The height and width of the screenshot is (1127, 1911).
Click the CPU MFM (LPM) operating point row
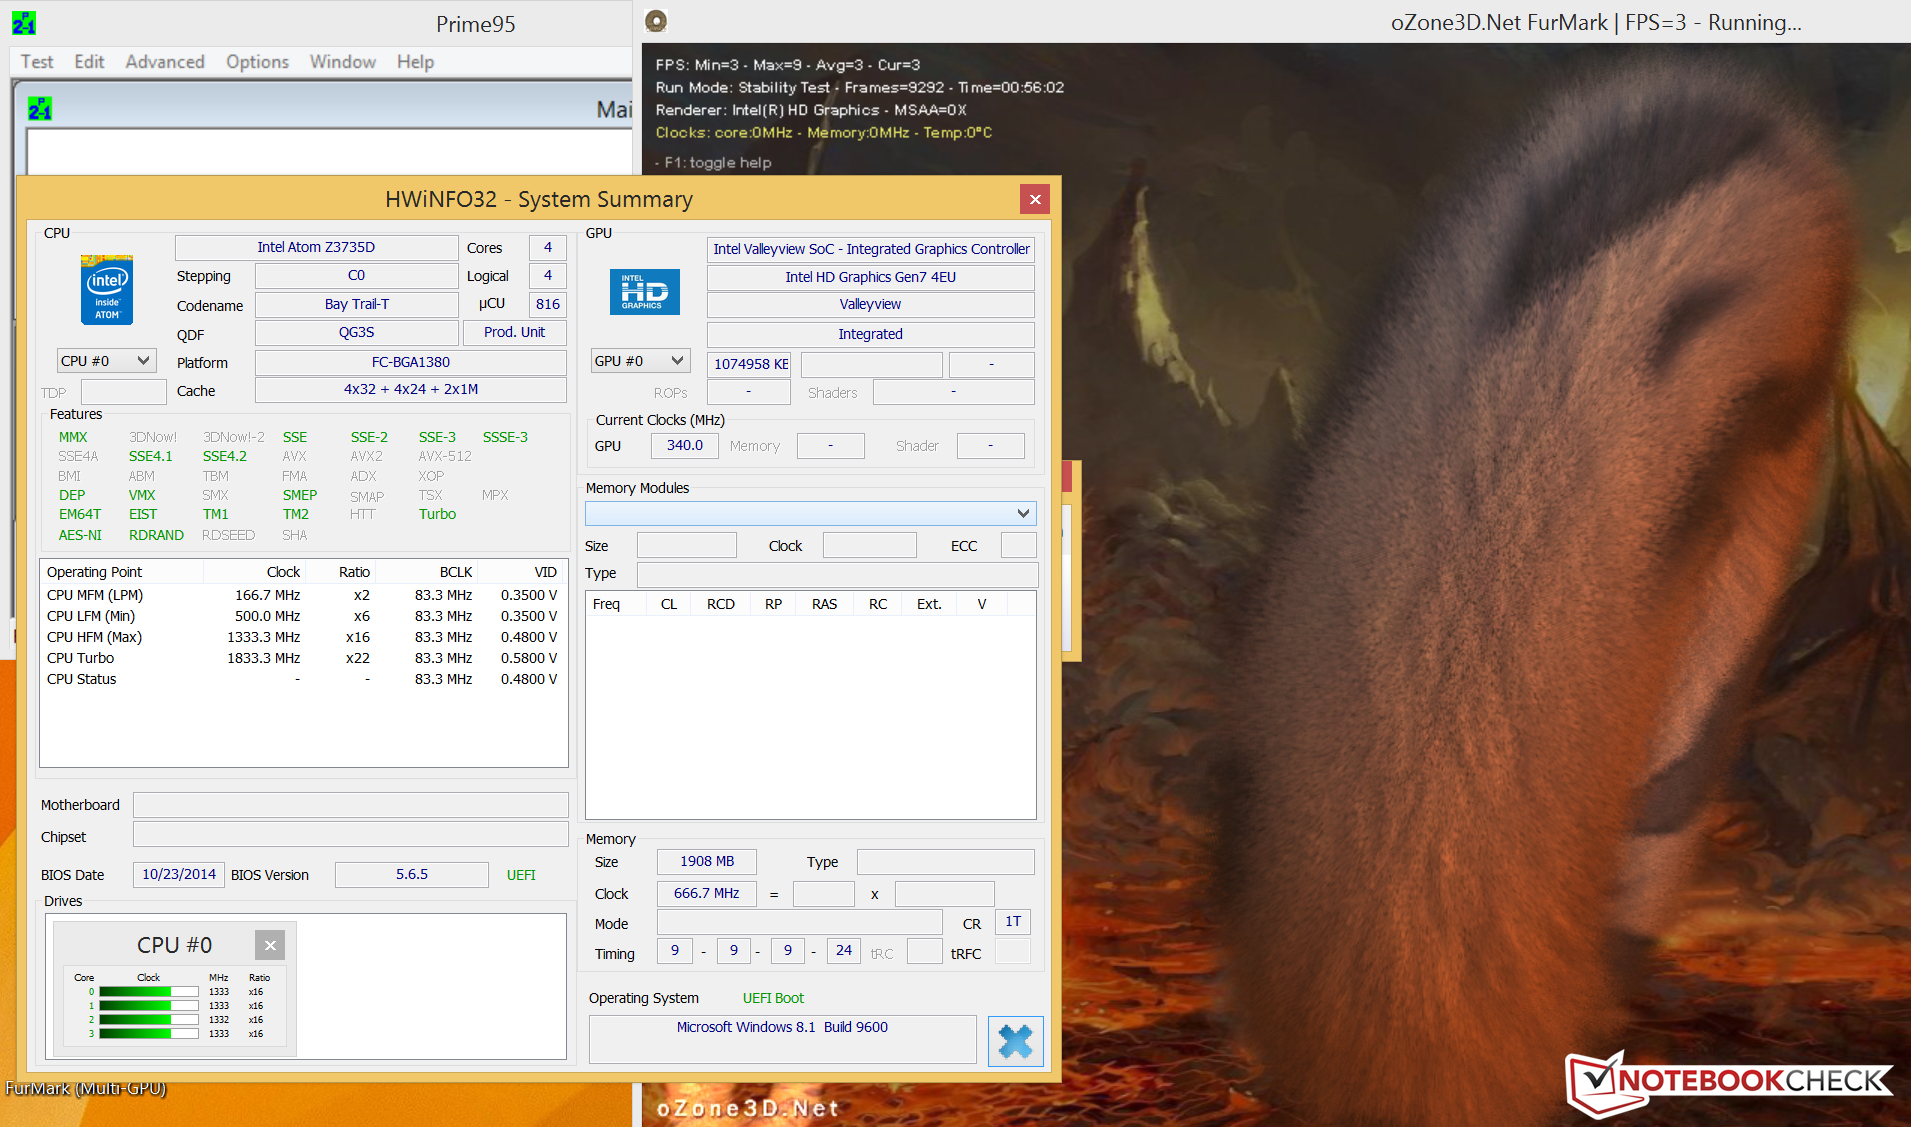tap(303, 595)
